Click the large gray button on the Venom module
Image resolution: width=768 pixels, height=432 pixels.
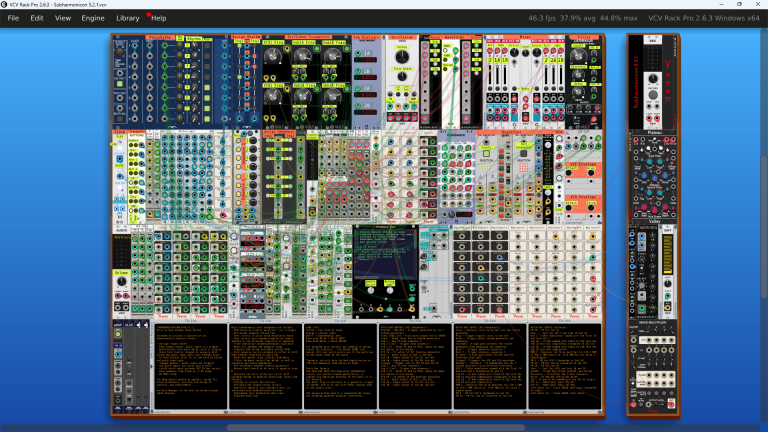653,95
